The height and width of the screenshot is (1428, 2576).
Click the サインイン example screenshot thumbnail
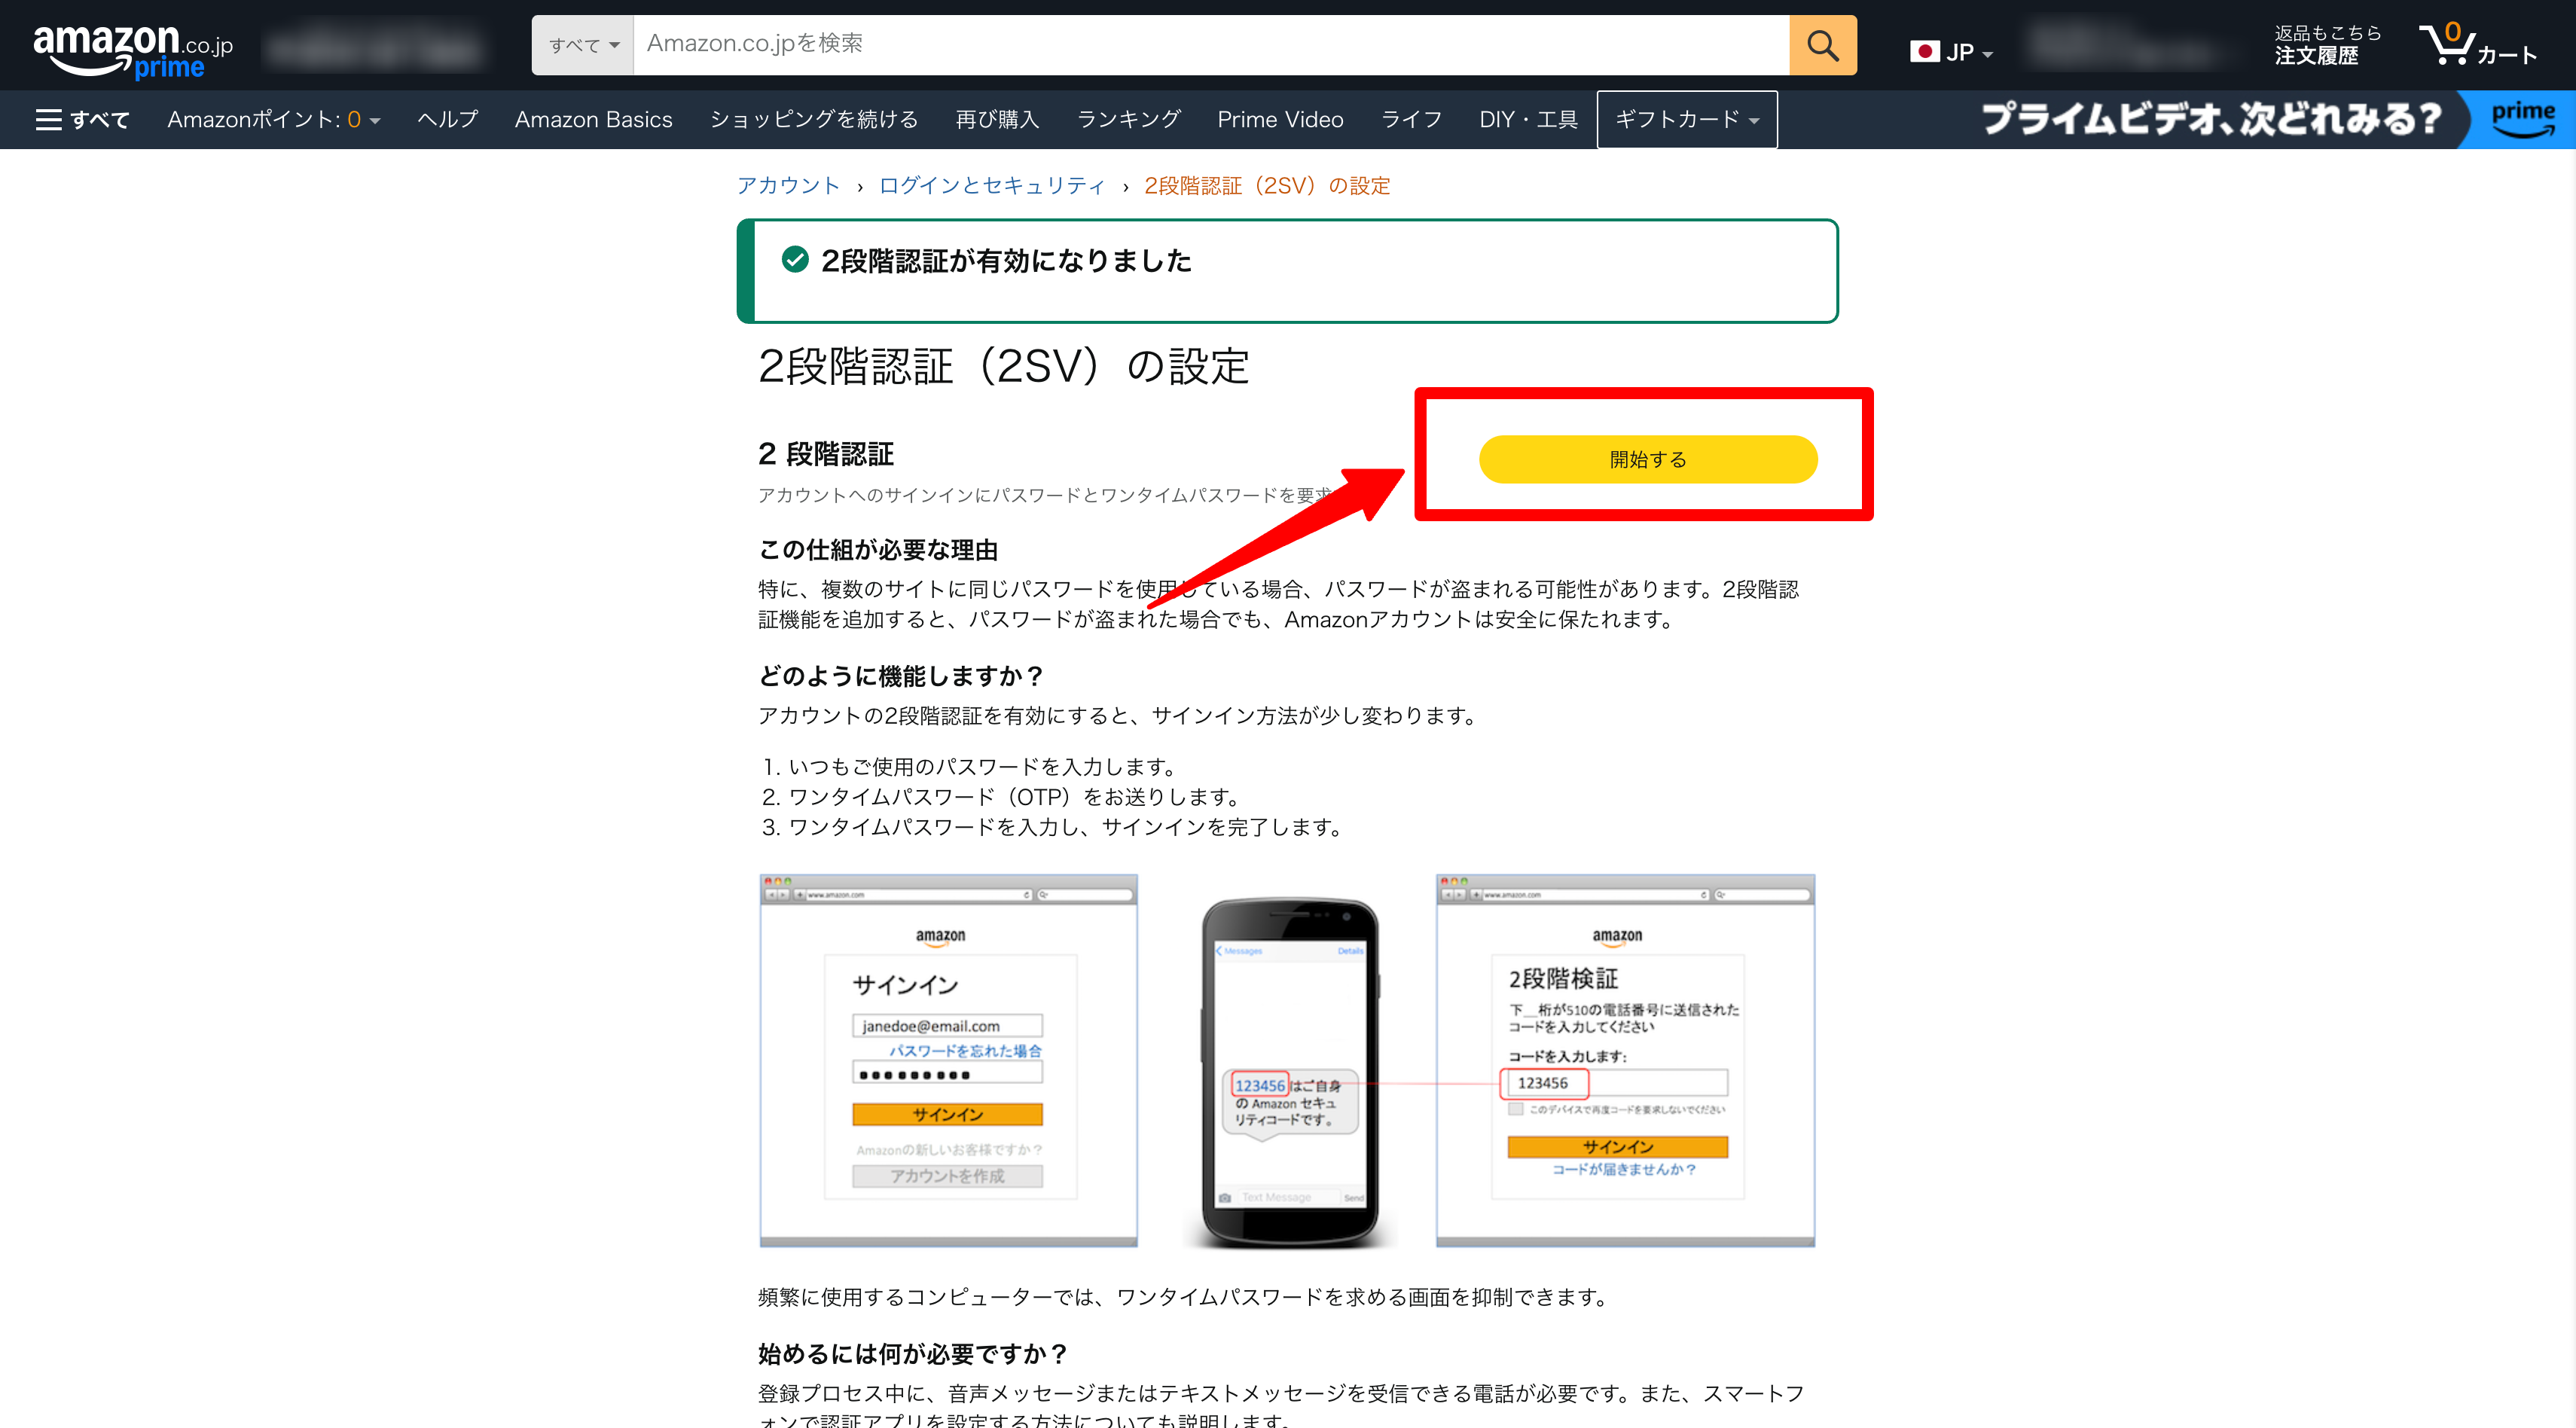coord(948,1060)
